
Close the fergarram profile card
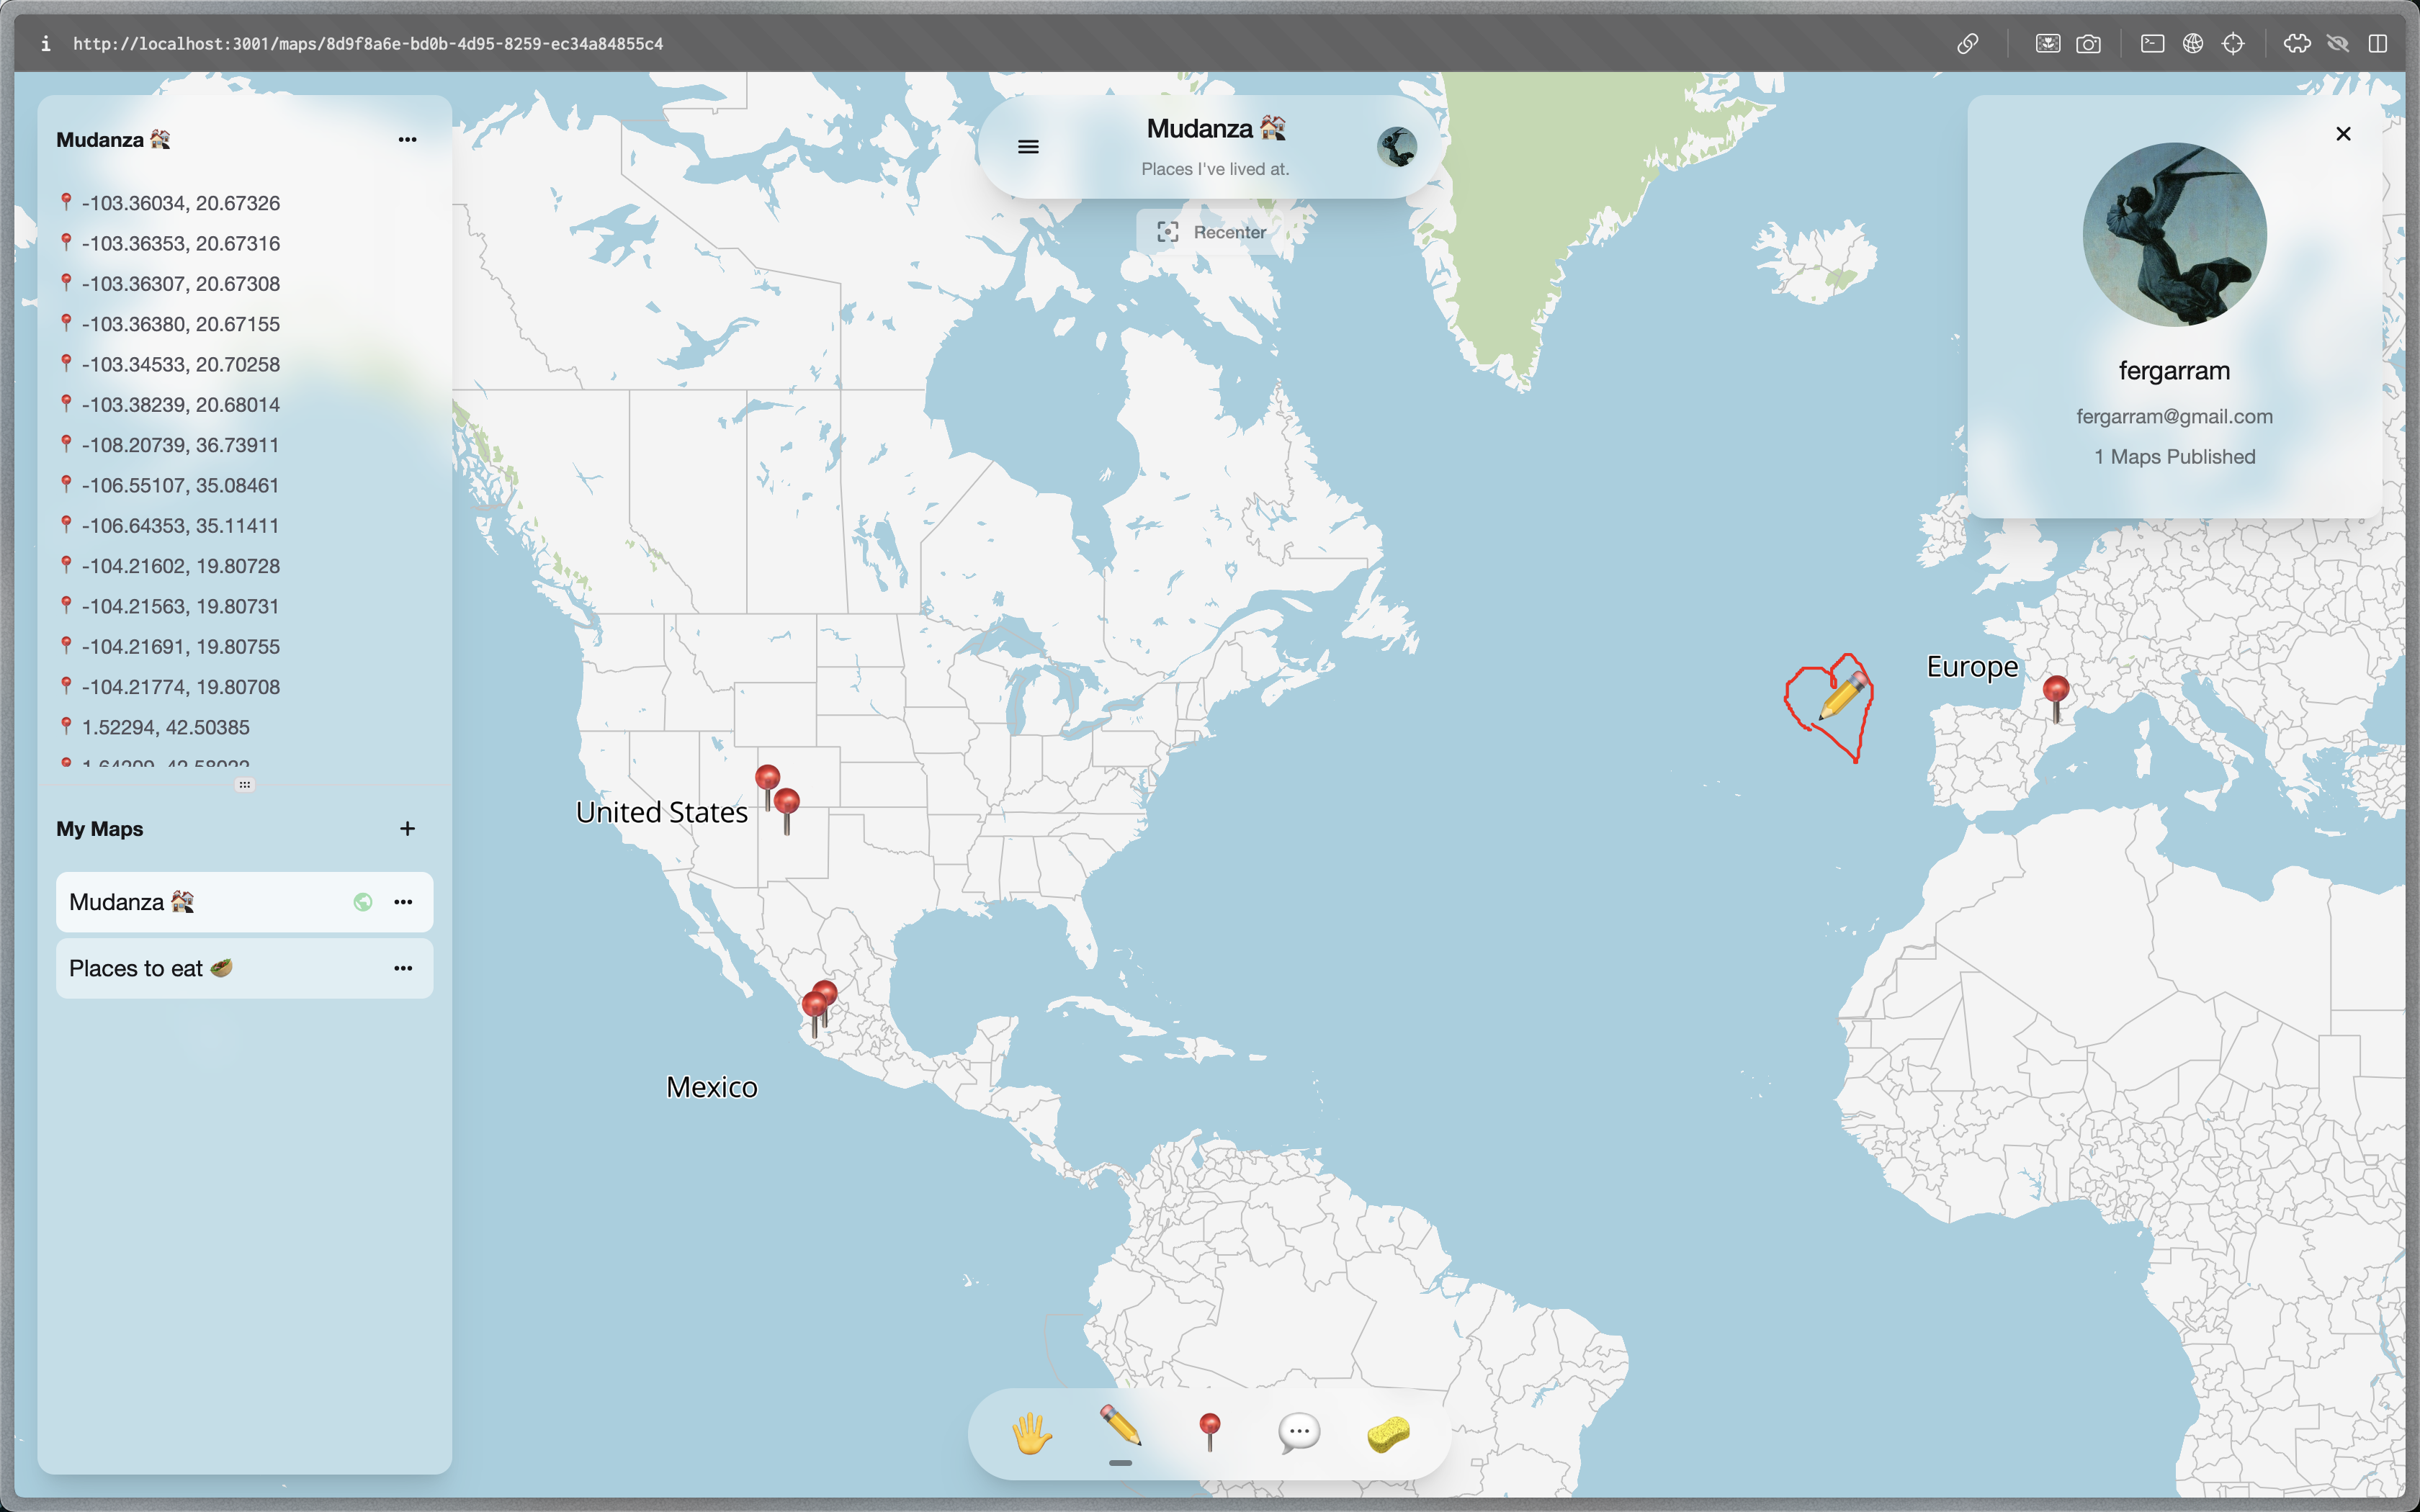click(x=2343, y=134)
